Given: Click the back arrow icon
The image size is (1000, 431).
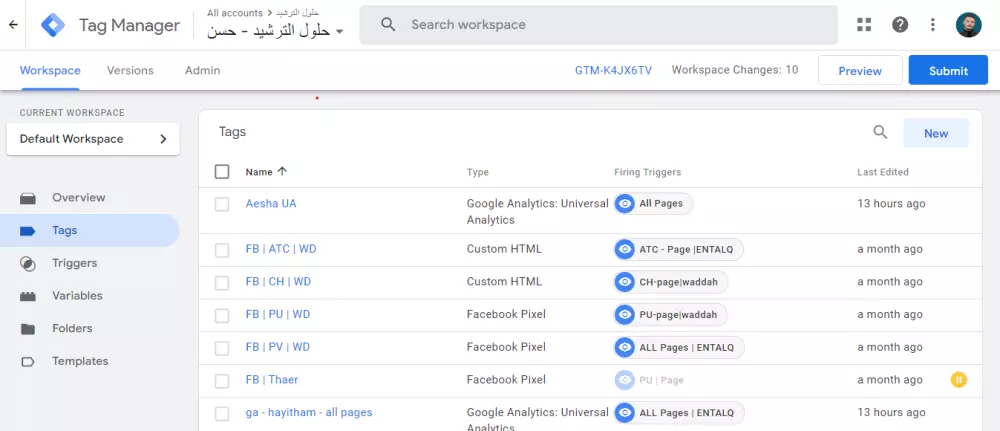Looking at the screenshot, I should 13,25.
